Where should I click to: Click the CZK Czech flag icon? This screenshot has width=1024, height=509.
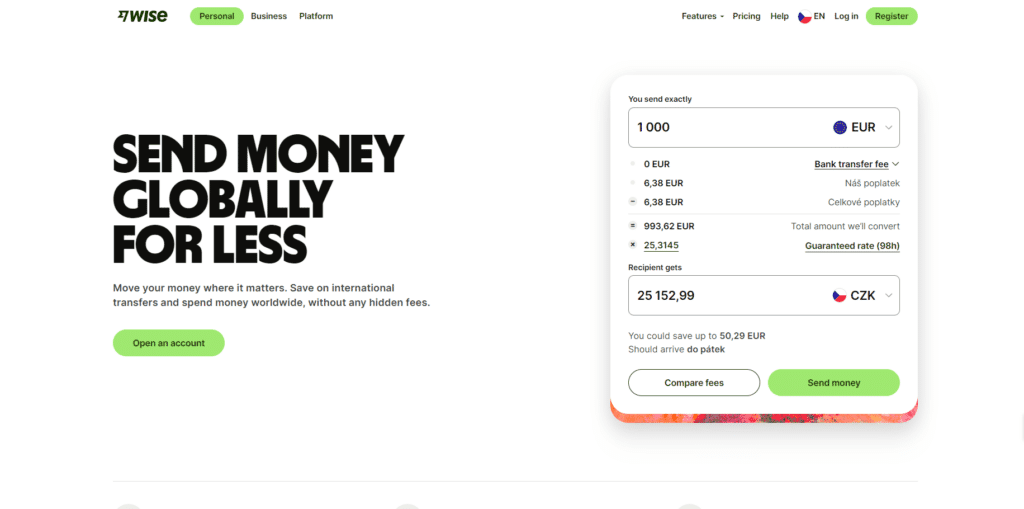pyautogui.click(x=840, y=296)
